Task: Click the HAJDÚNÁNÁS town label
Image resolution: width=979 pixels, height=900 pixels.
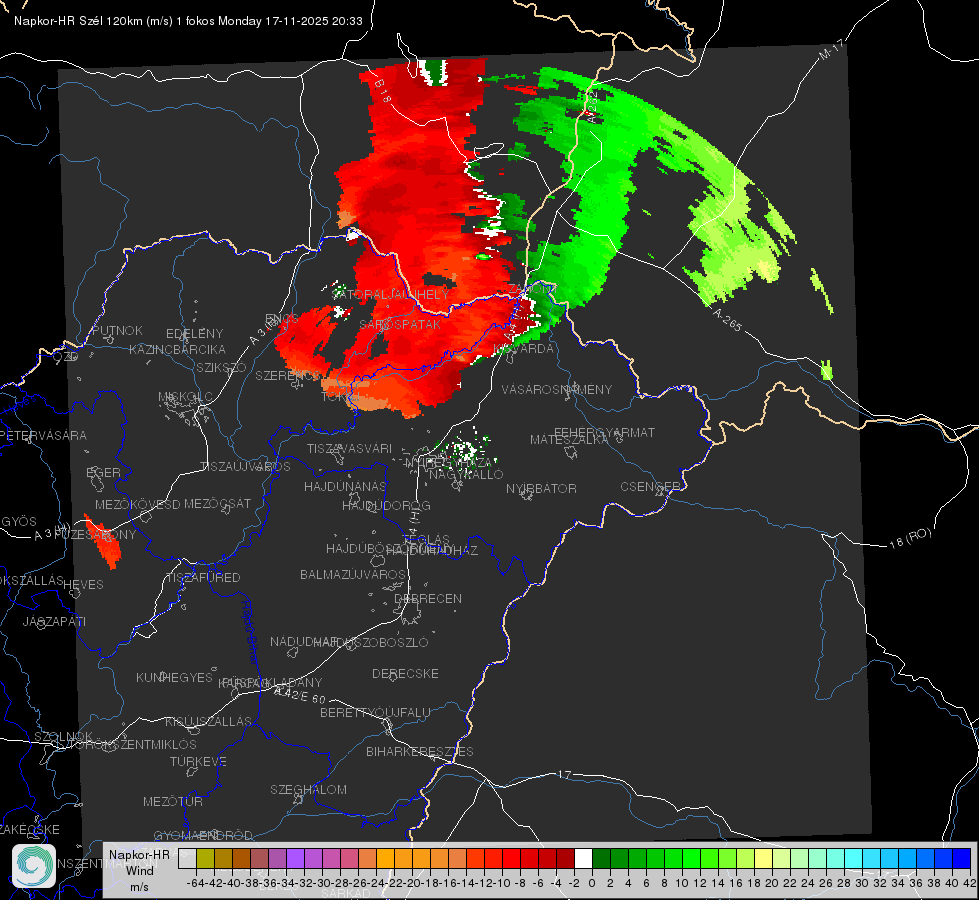Action: click(x=345, y=486)
